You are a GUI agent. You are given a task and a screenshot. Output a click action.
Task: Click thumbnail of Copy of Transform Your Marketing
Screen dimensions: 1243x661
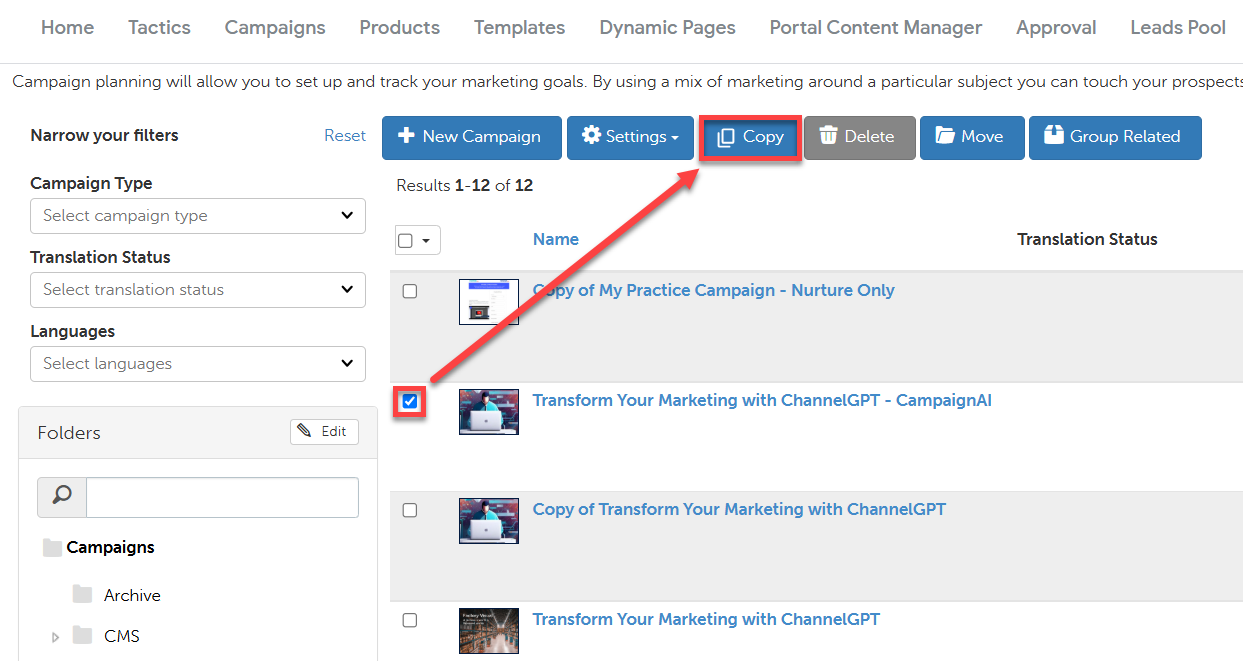pos(489,521)
